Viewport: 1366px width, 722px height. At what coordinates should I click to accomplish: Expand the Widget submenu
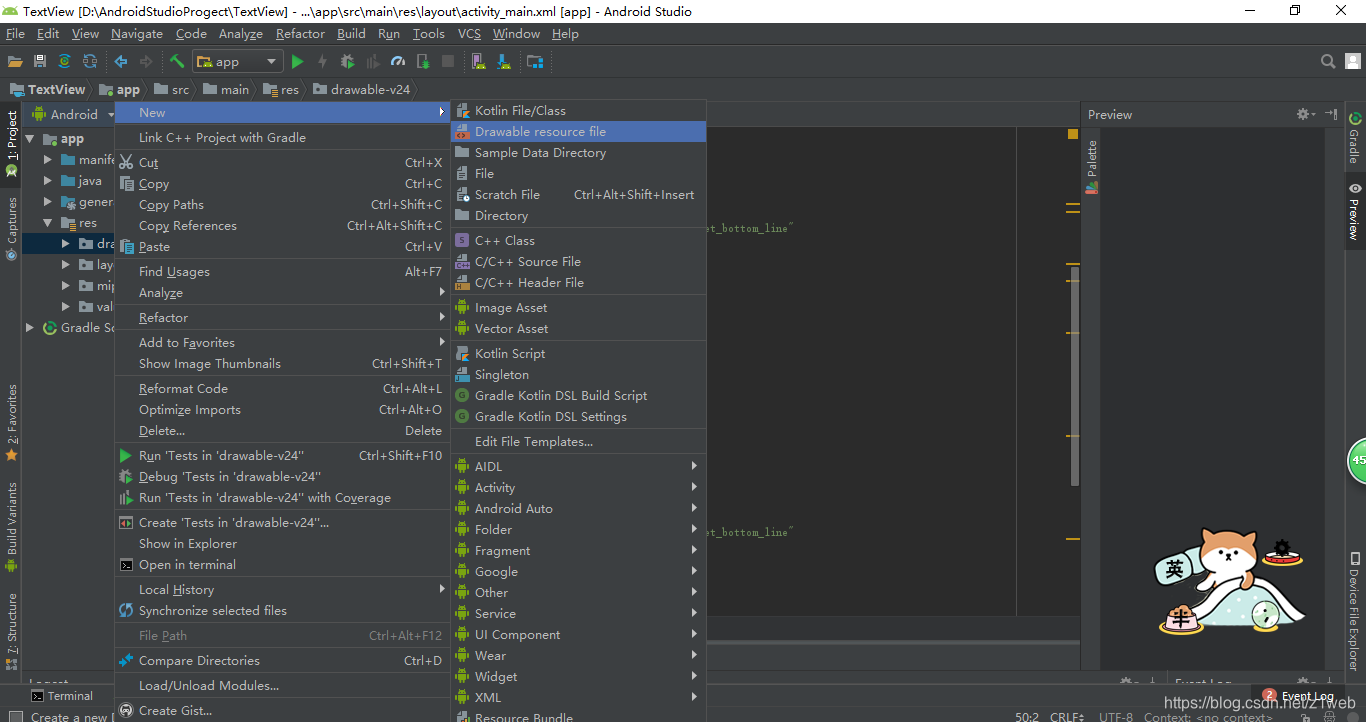[579, 677]
